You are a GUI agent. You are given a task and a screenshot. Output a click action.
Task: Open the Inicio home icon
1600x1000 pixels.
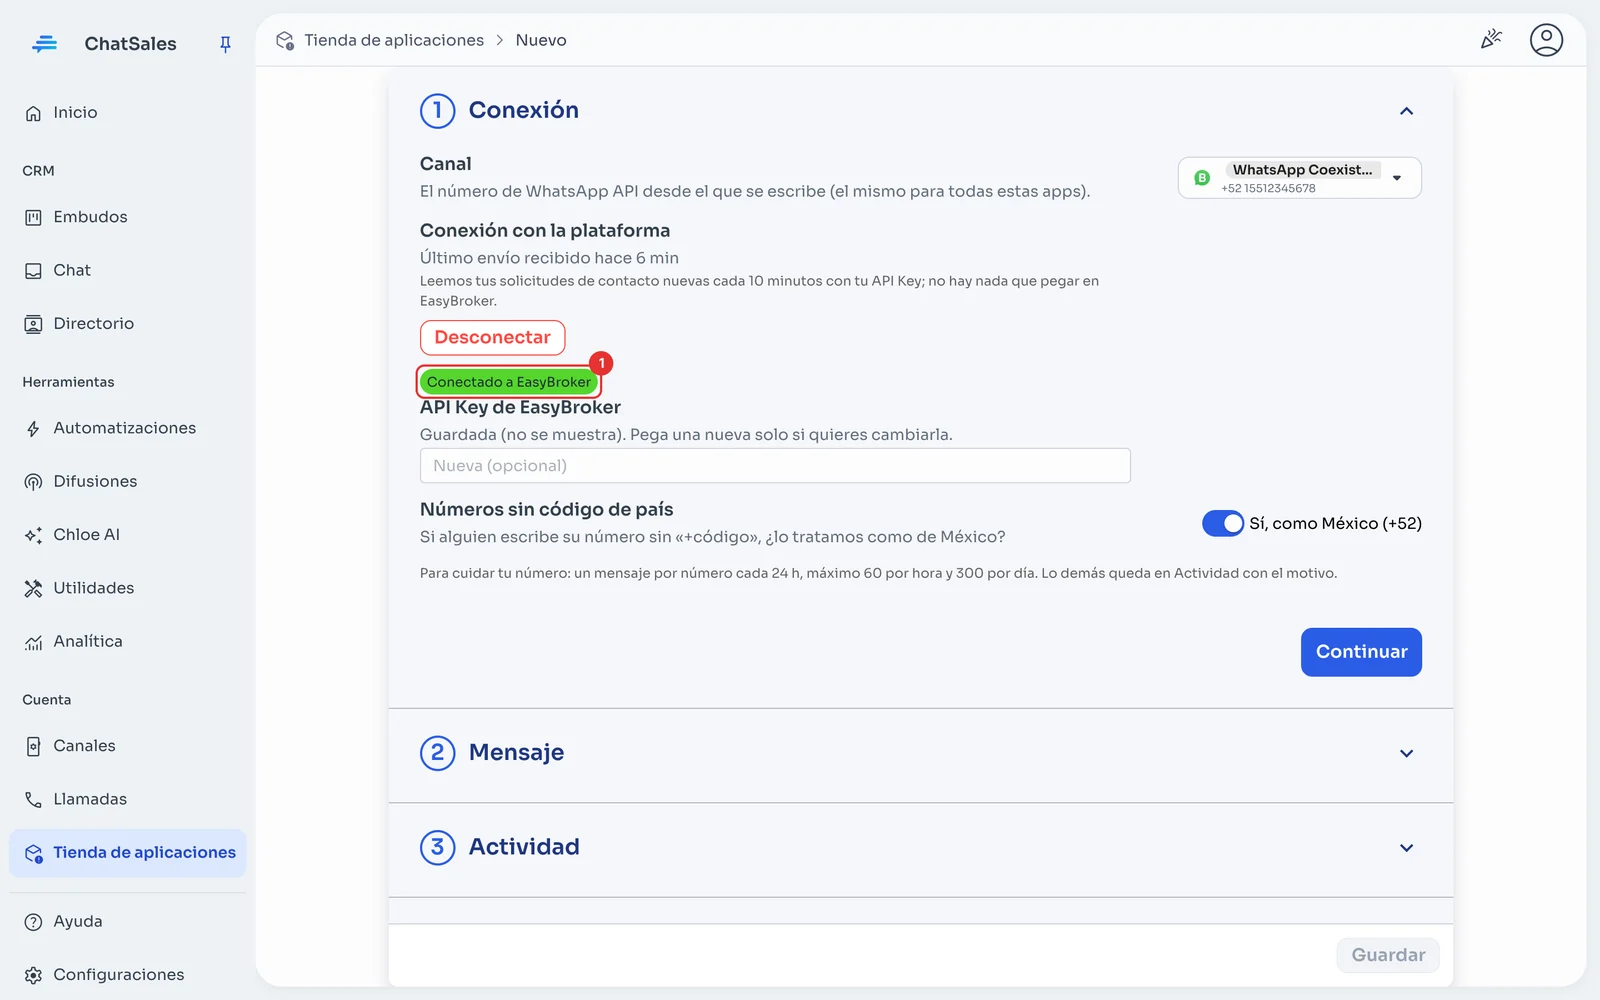click(x=33, y=113)
